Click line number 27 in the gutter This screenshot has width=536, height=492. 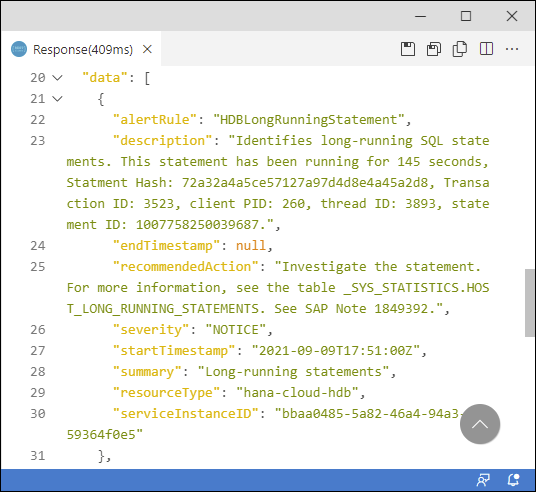38,351
